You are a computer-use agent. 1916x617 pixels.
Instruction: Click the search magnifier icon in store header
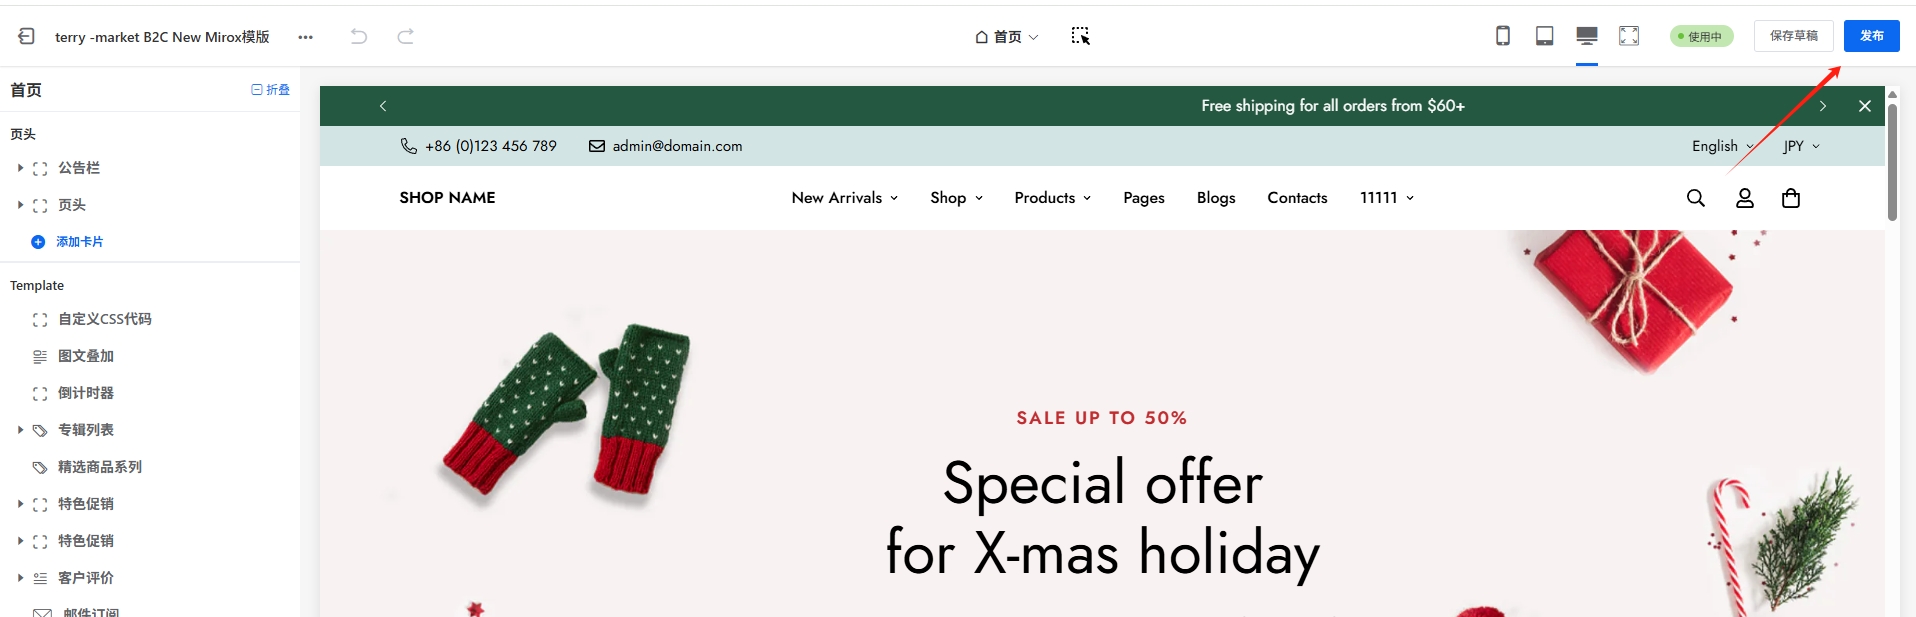[x=1695, y=198]
